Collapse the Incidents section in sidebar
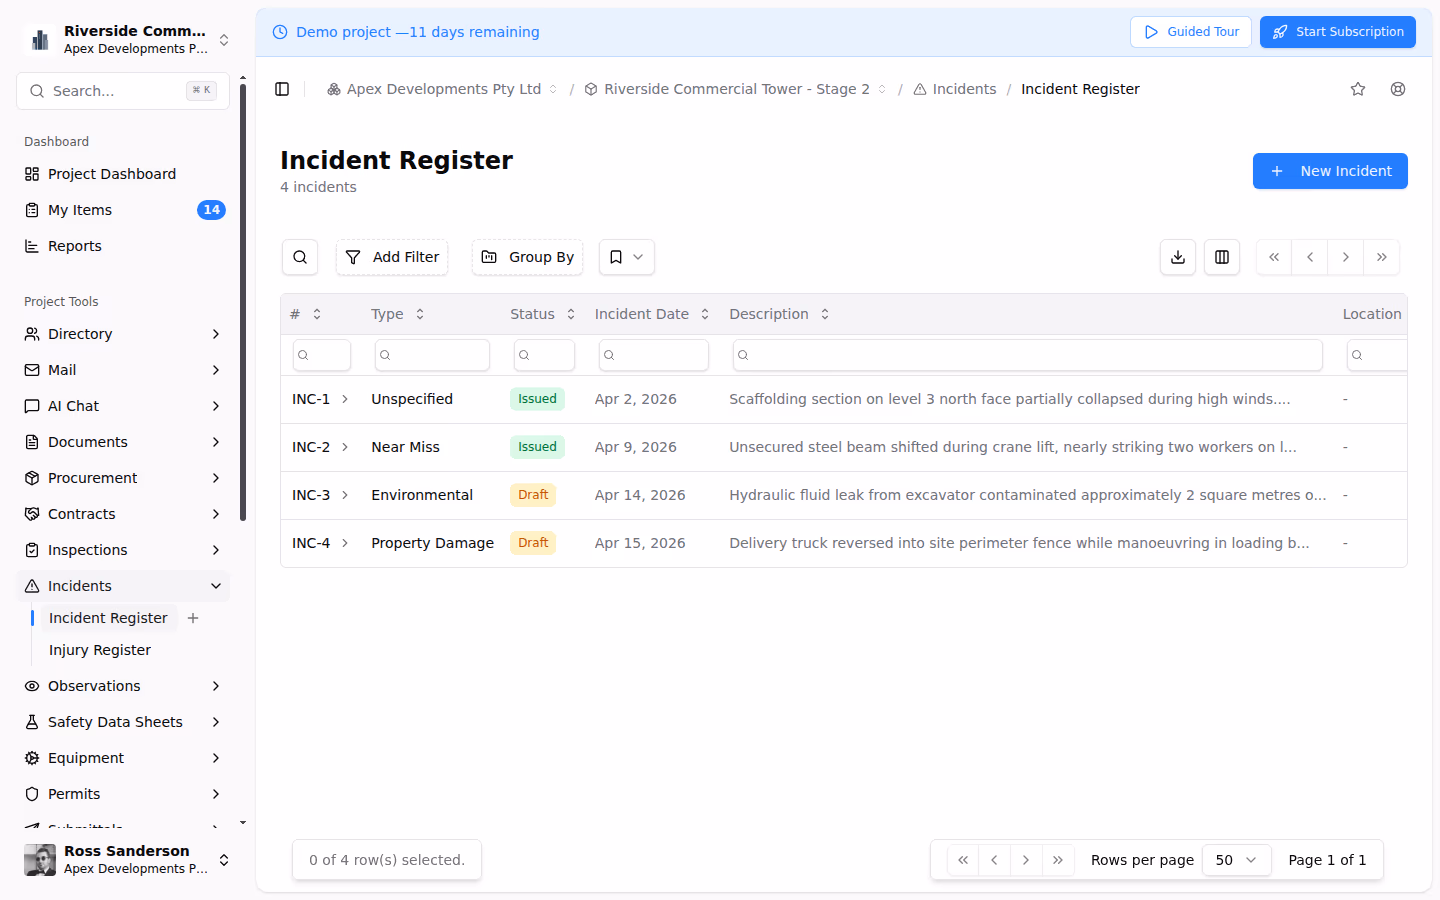Image resolution: width=1440 pixels, height=900 pixels. (216, 585)
